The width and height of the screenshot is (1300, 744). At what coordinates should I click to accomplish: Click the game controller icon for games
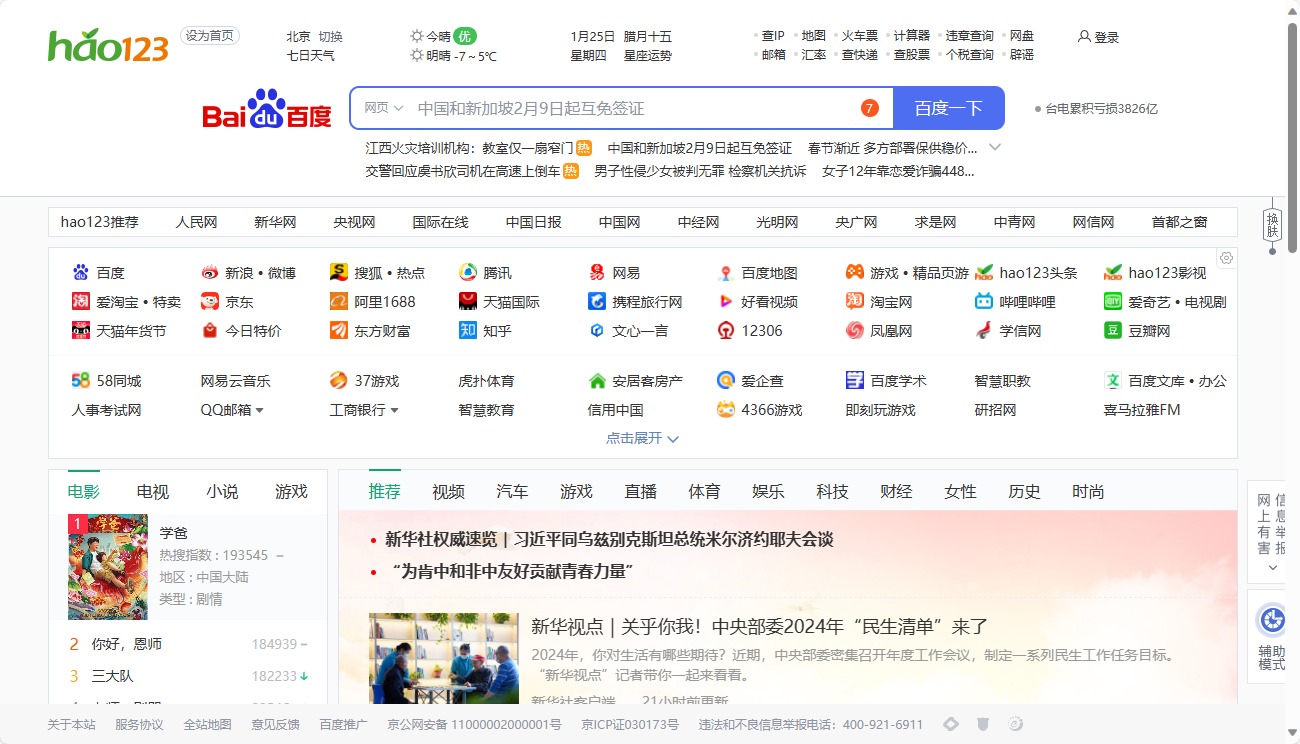point(854,272)
